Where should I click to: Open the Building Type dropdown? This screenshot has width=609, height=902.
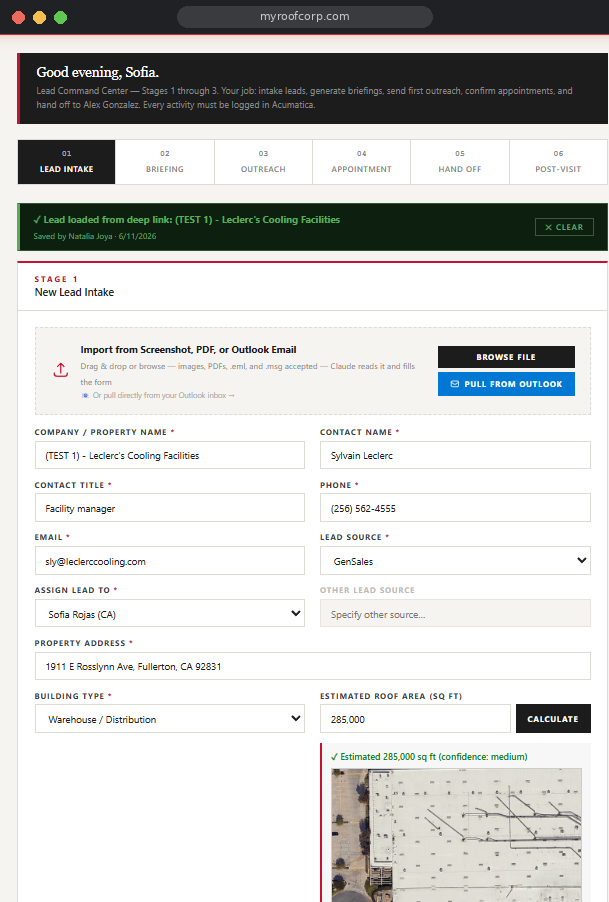coord(170,719)
